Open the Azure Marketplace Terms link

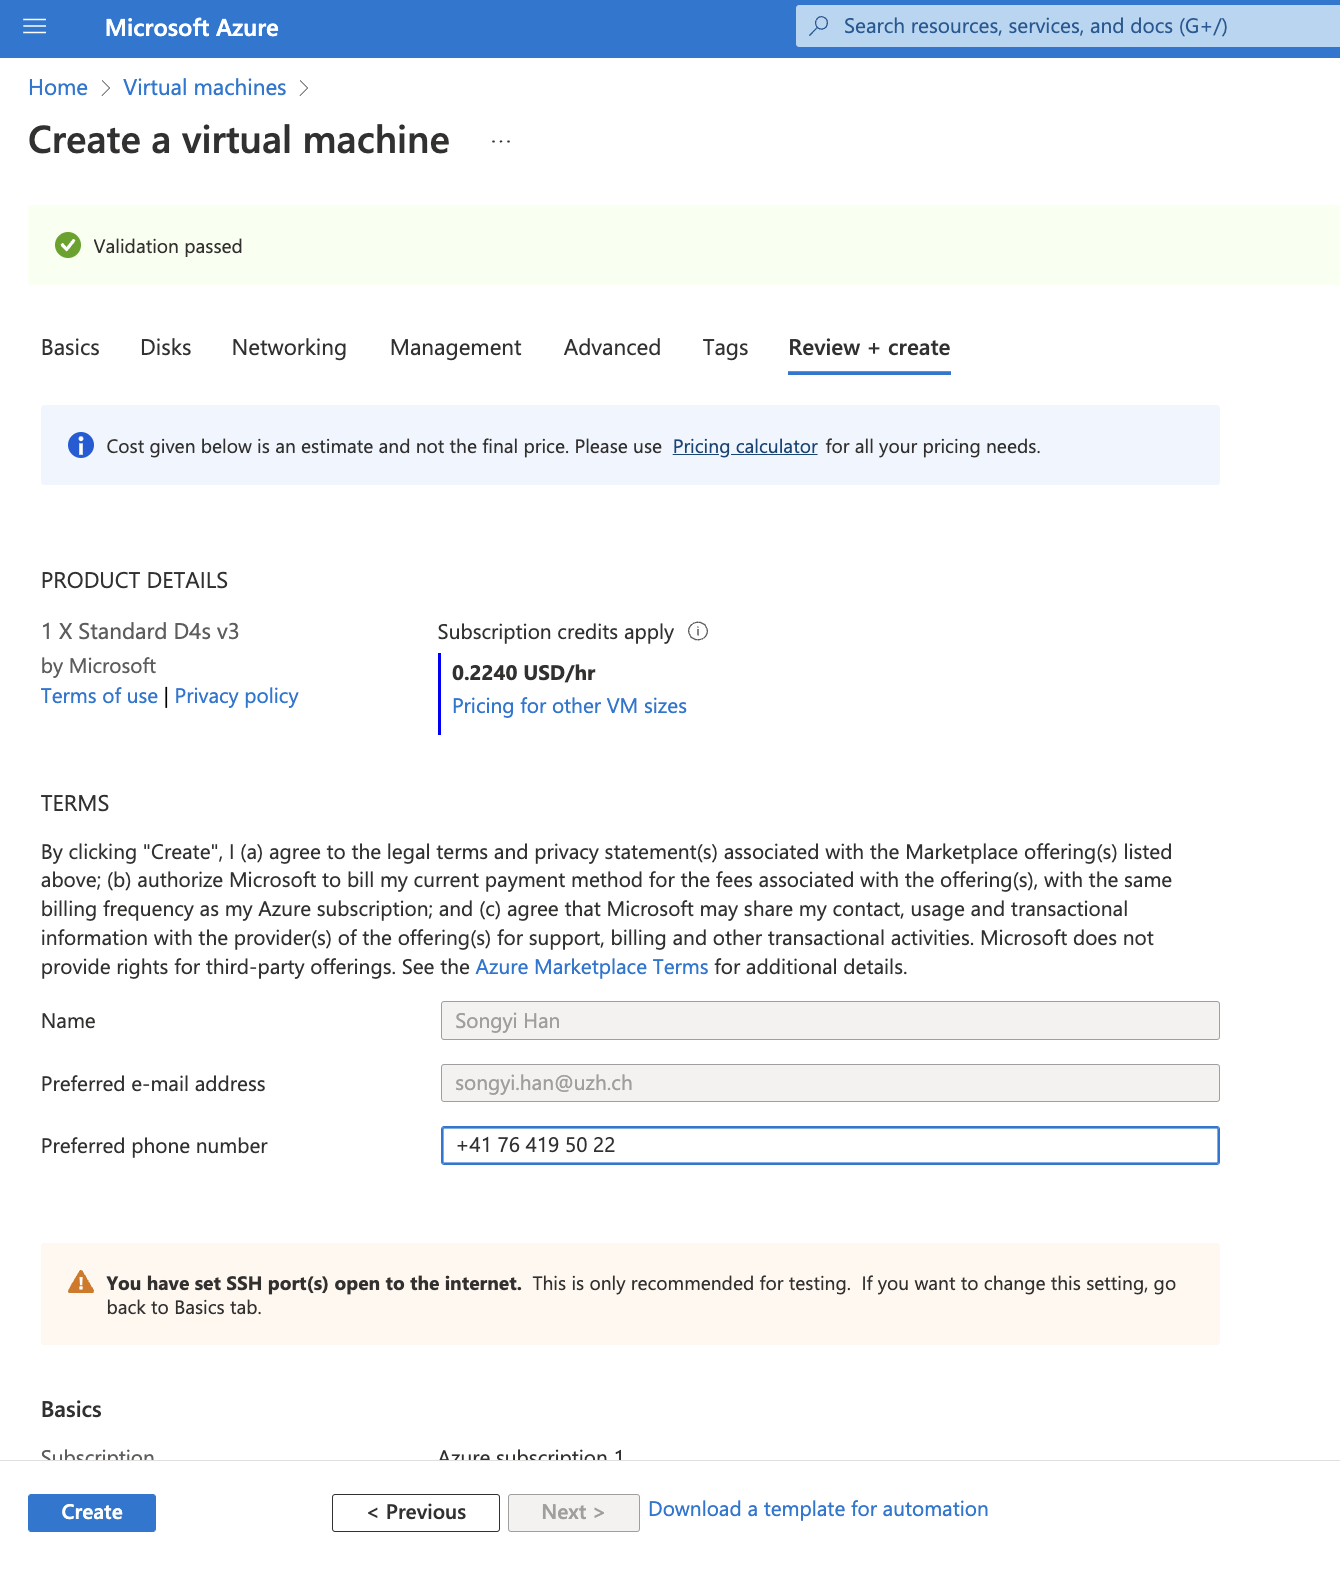pos(592,967)
